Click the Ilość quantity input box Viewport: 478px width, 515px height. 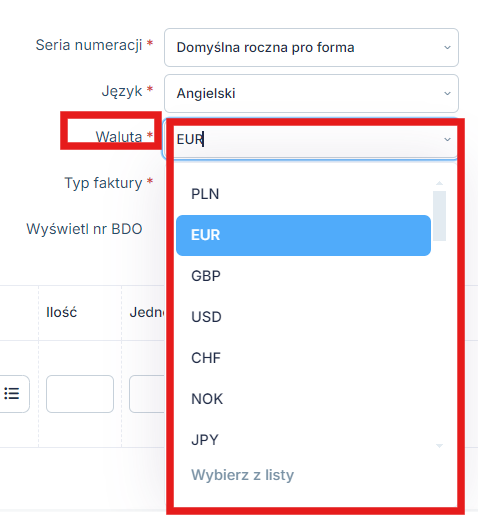[x=80, y=394]
